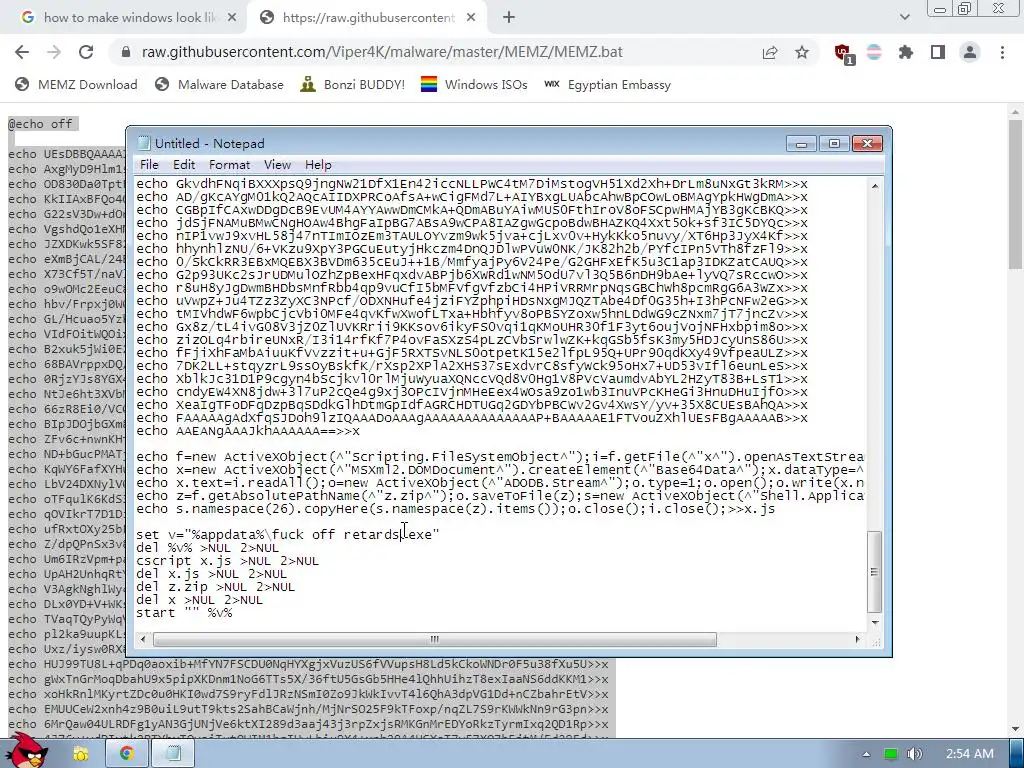This screenshot has width=1024, height=768.
Task: Minimize the Chrome browser window
Action: tap(940, 9)
